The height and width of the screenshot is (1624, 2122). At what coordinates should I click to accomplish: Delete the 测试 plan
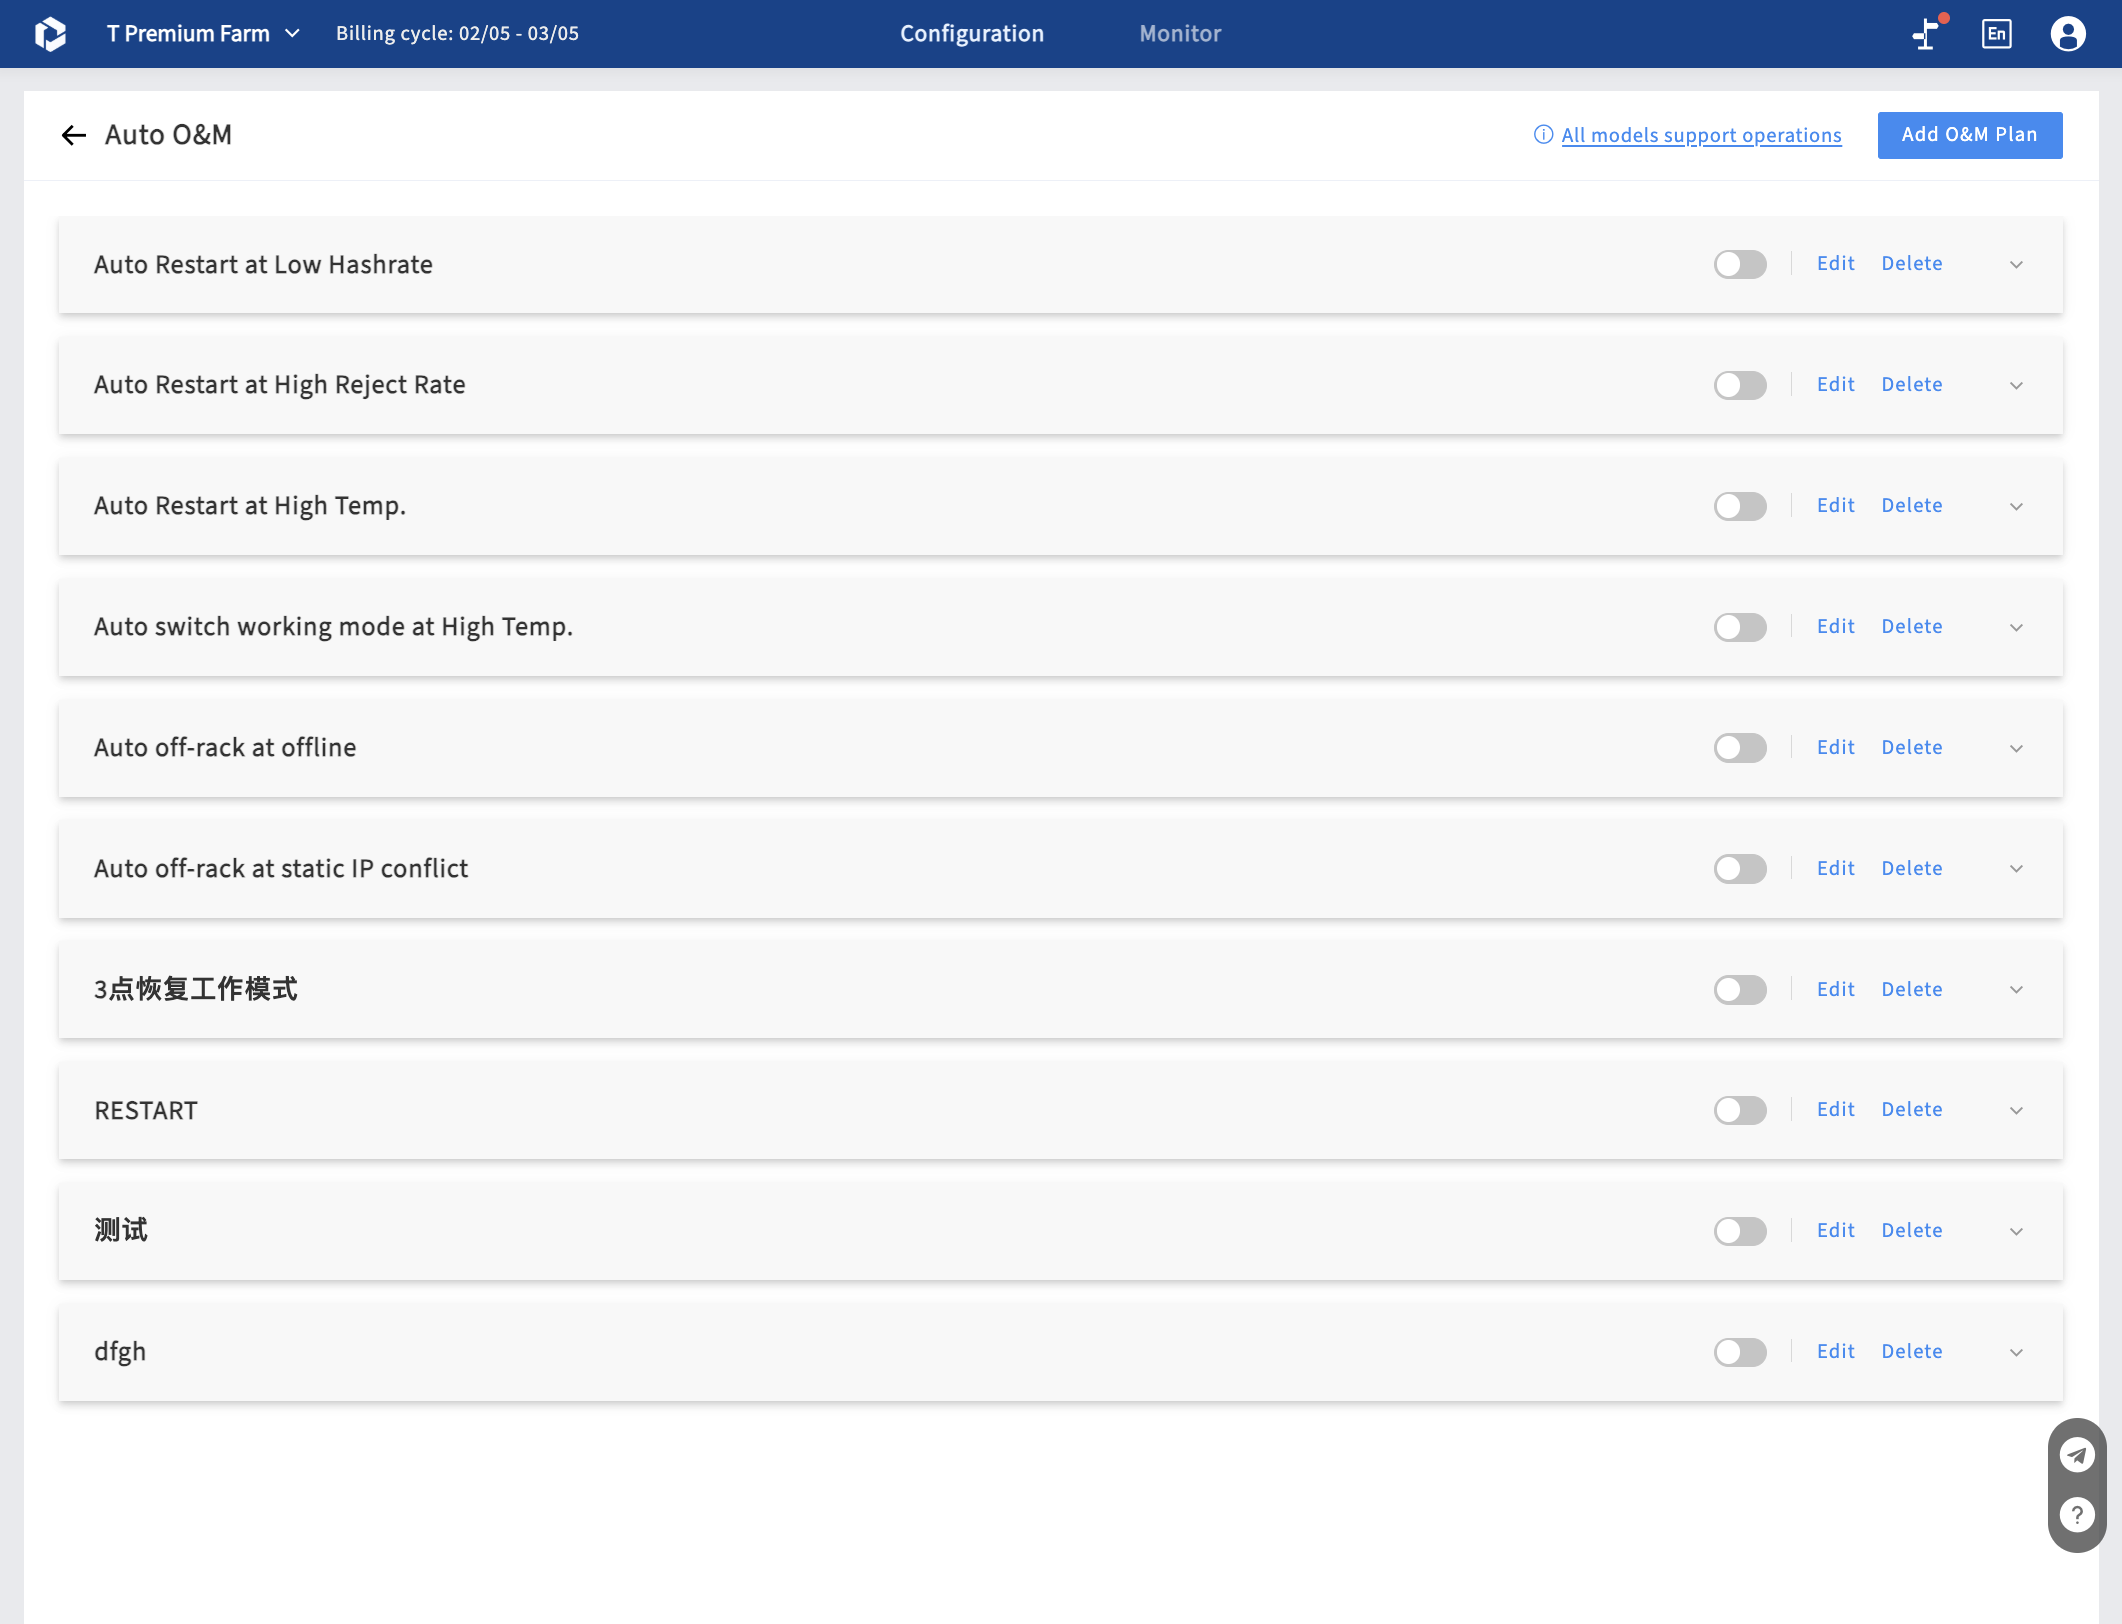(x=1911, y=1230)
